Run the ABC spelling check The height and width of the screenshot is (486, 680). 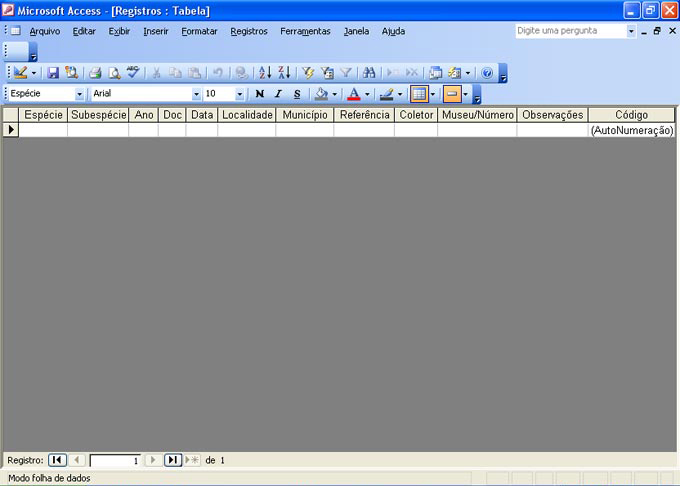133,73
